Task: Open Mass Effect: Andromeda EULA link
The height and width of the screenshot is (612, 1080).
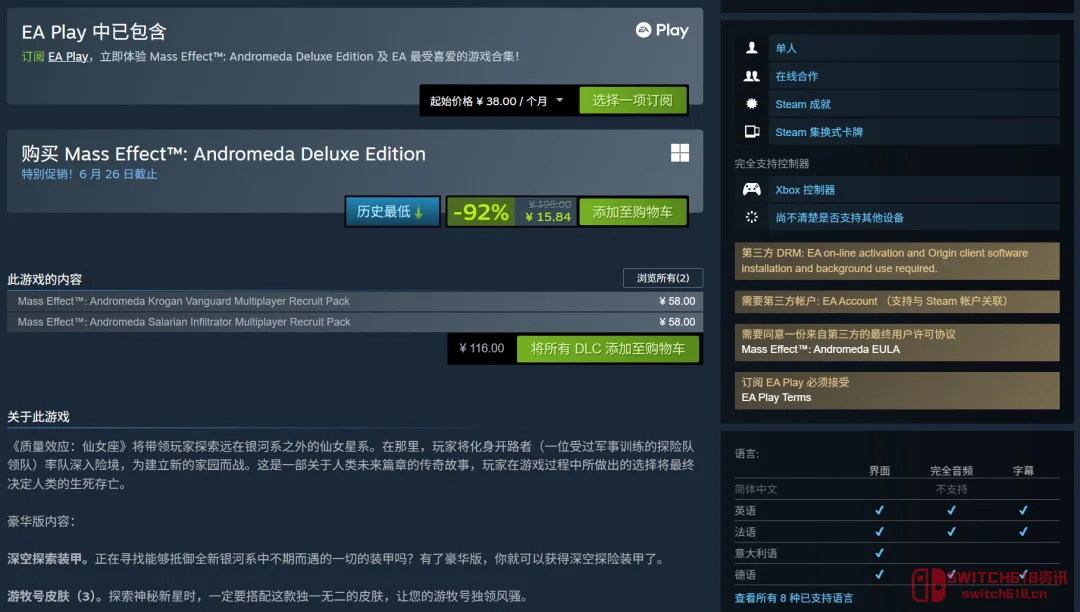Action: (820, 350)
